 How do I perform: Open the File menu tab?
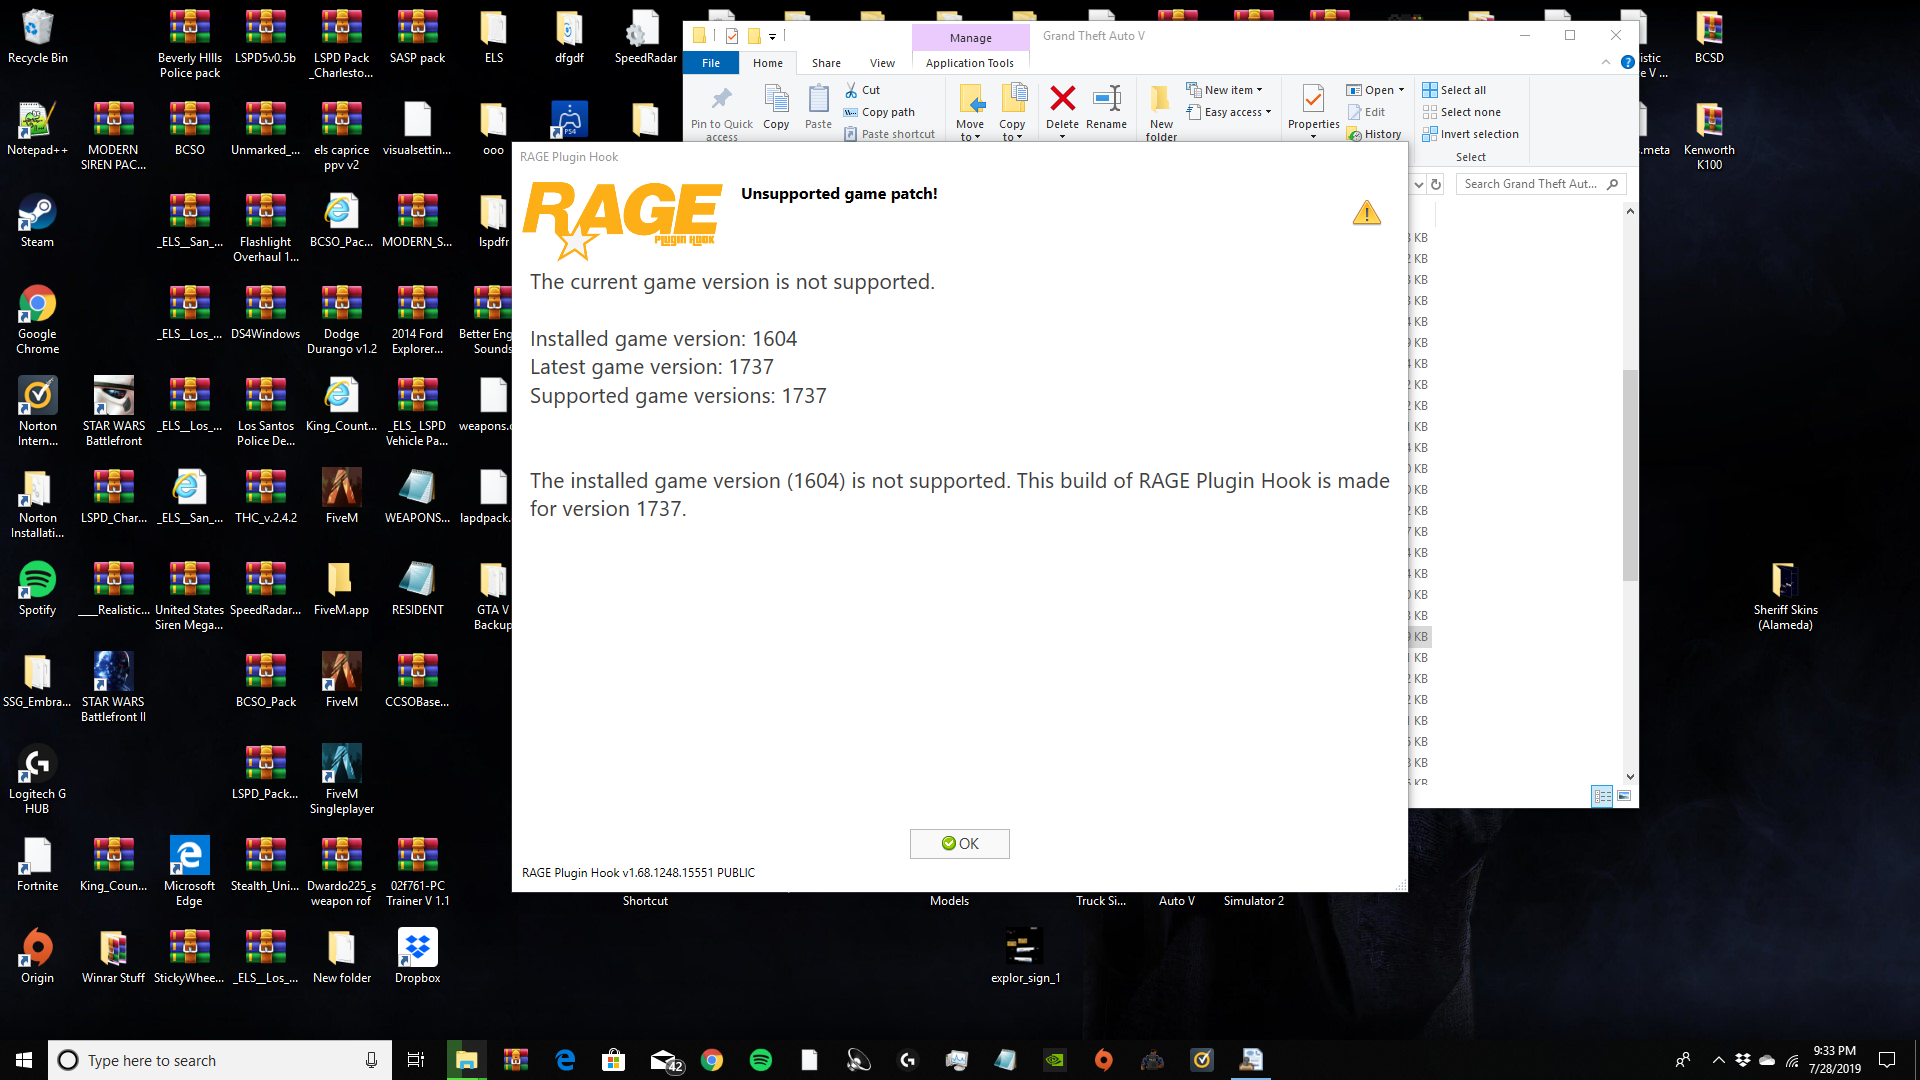(x=711, y=63)
